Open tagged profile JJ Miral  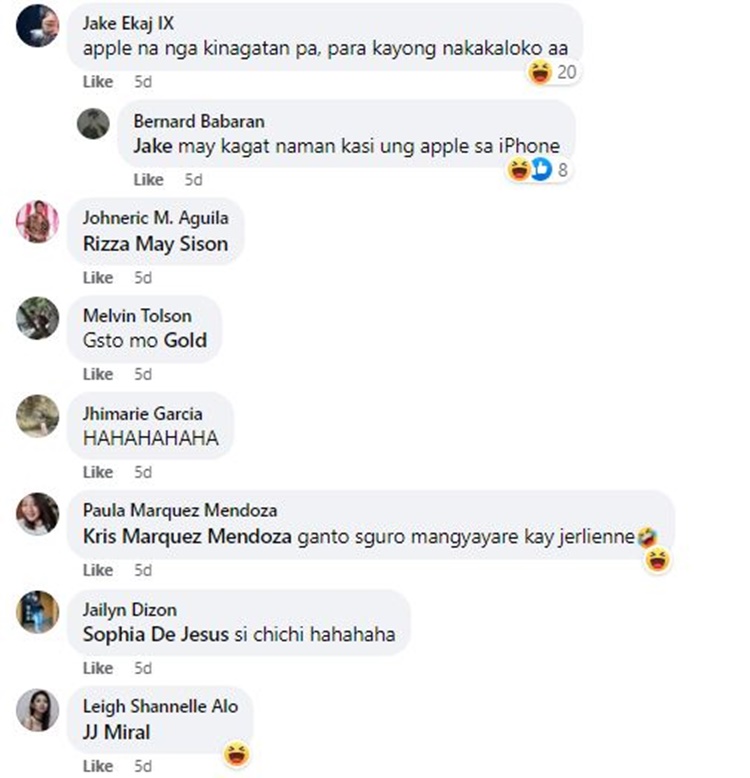[116, 732]
